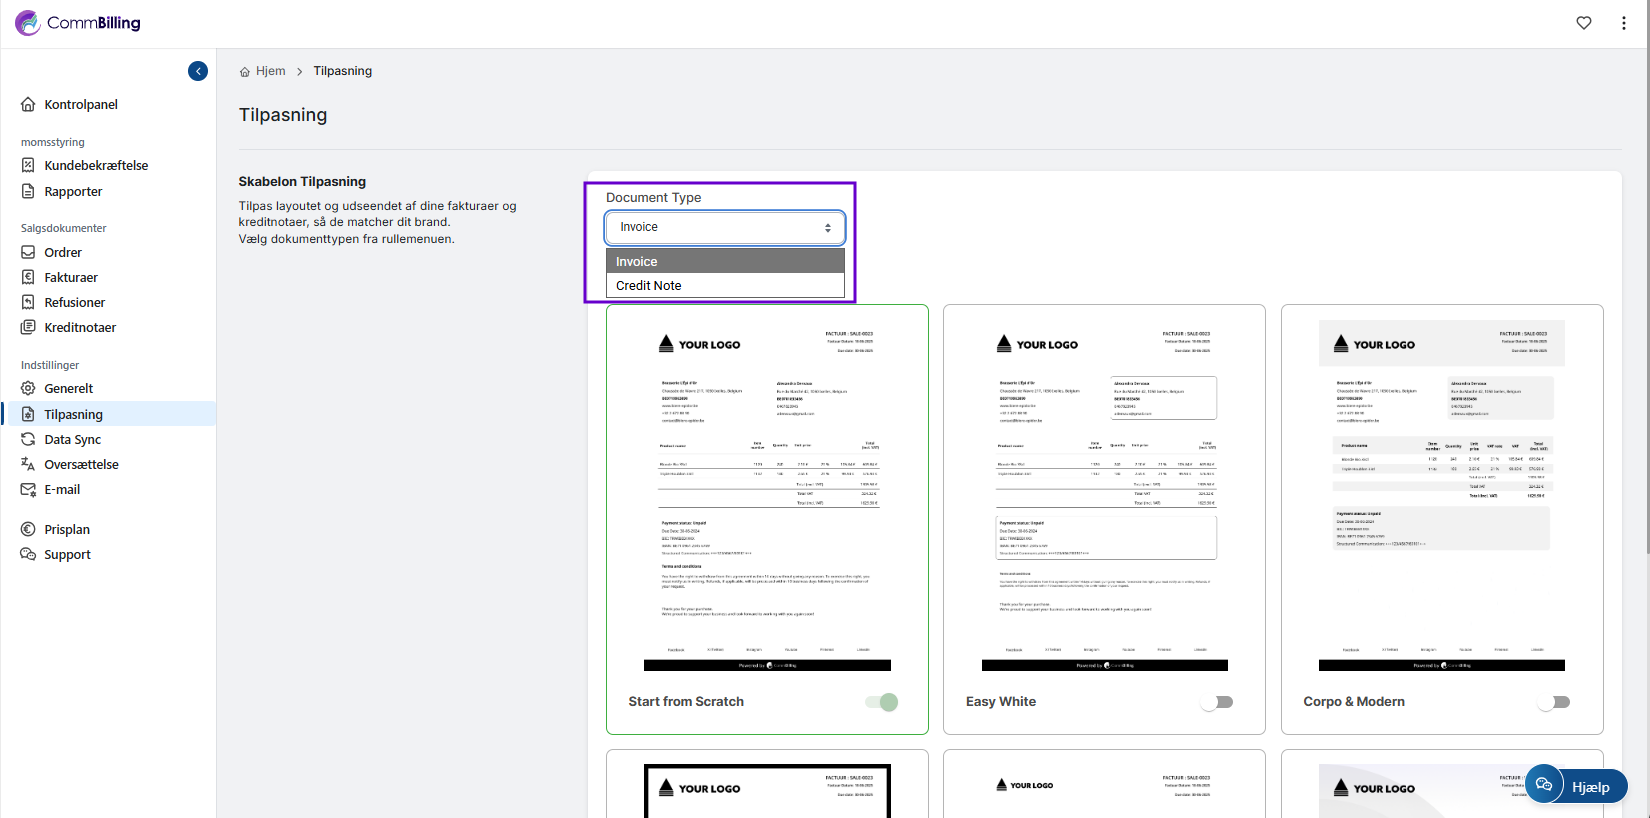Click the E-mail envelope icon
Viewport: 1650px width, 818px height.
(x=28, y=489)
